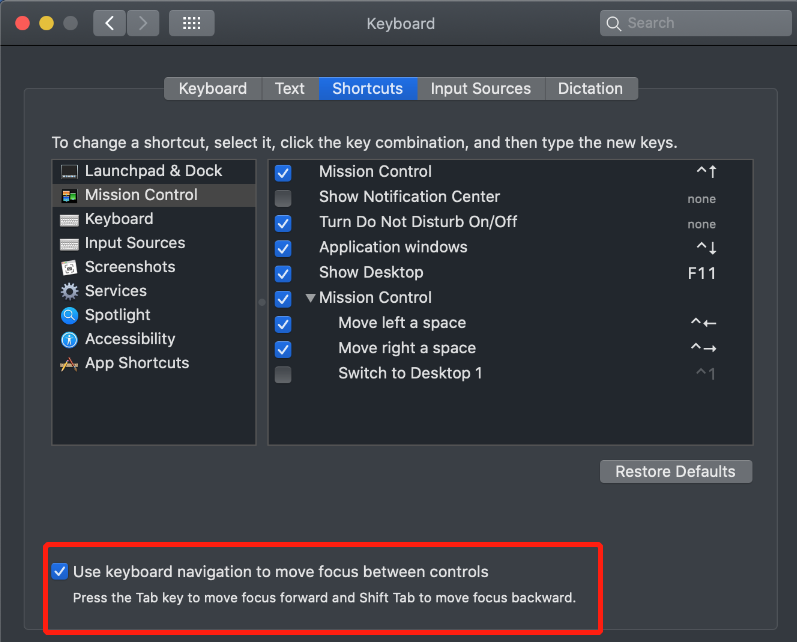Image resolution: width=797 pixels, height=642 pixels.
Task: Click the Launchpad & Dock icon
Action: (69, 171)
